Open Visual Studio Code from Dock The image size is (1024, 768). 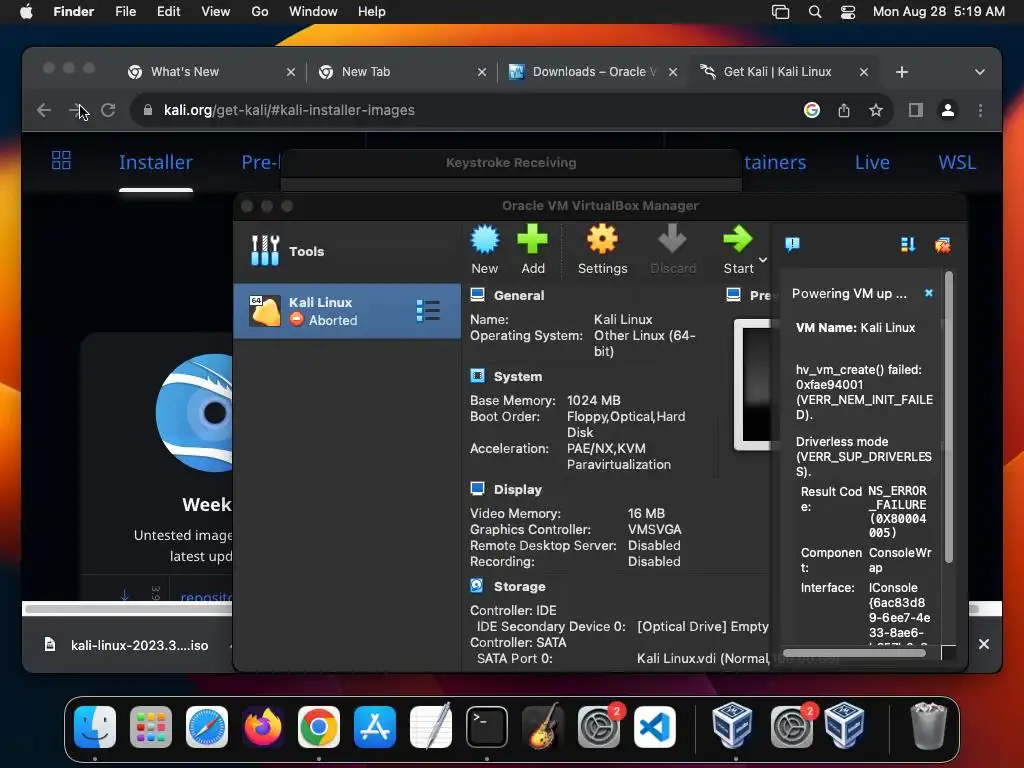pos(654,727)
